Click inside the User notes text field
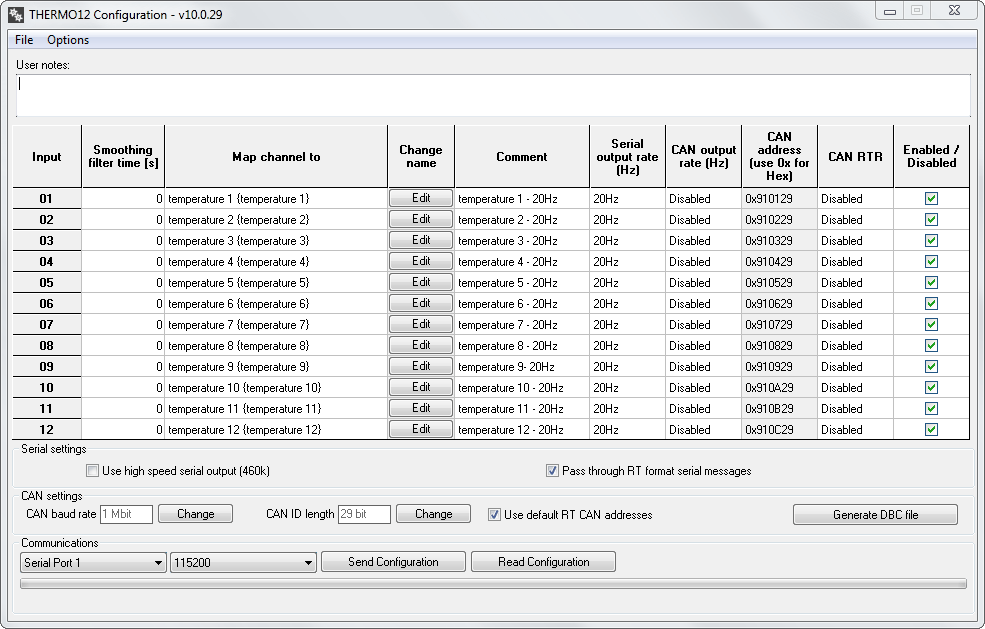Screen dimensions: 985x629 coord(492,95)
